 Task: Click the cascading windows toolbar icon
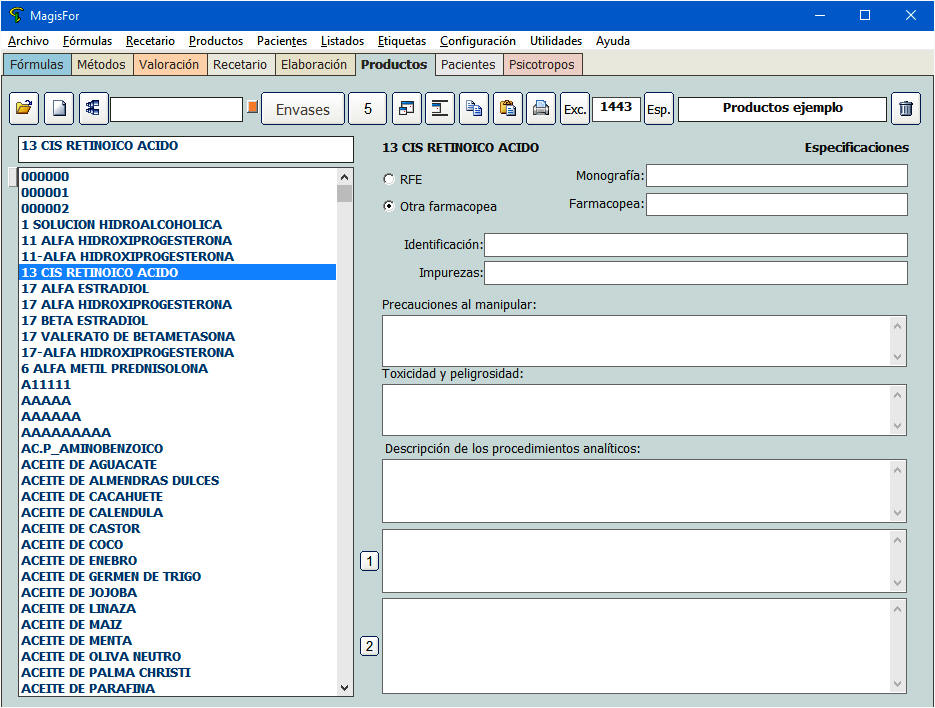pyautogui.click(x=407, y=109)
